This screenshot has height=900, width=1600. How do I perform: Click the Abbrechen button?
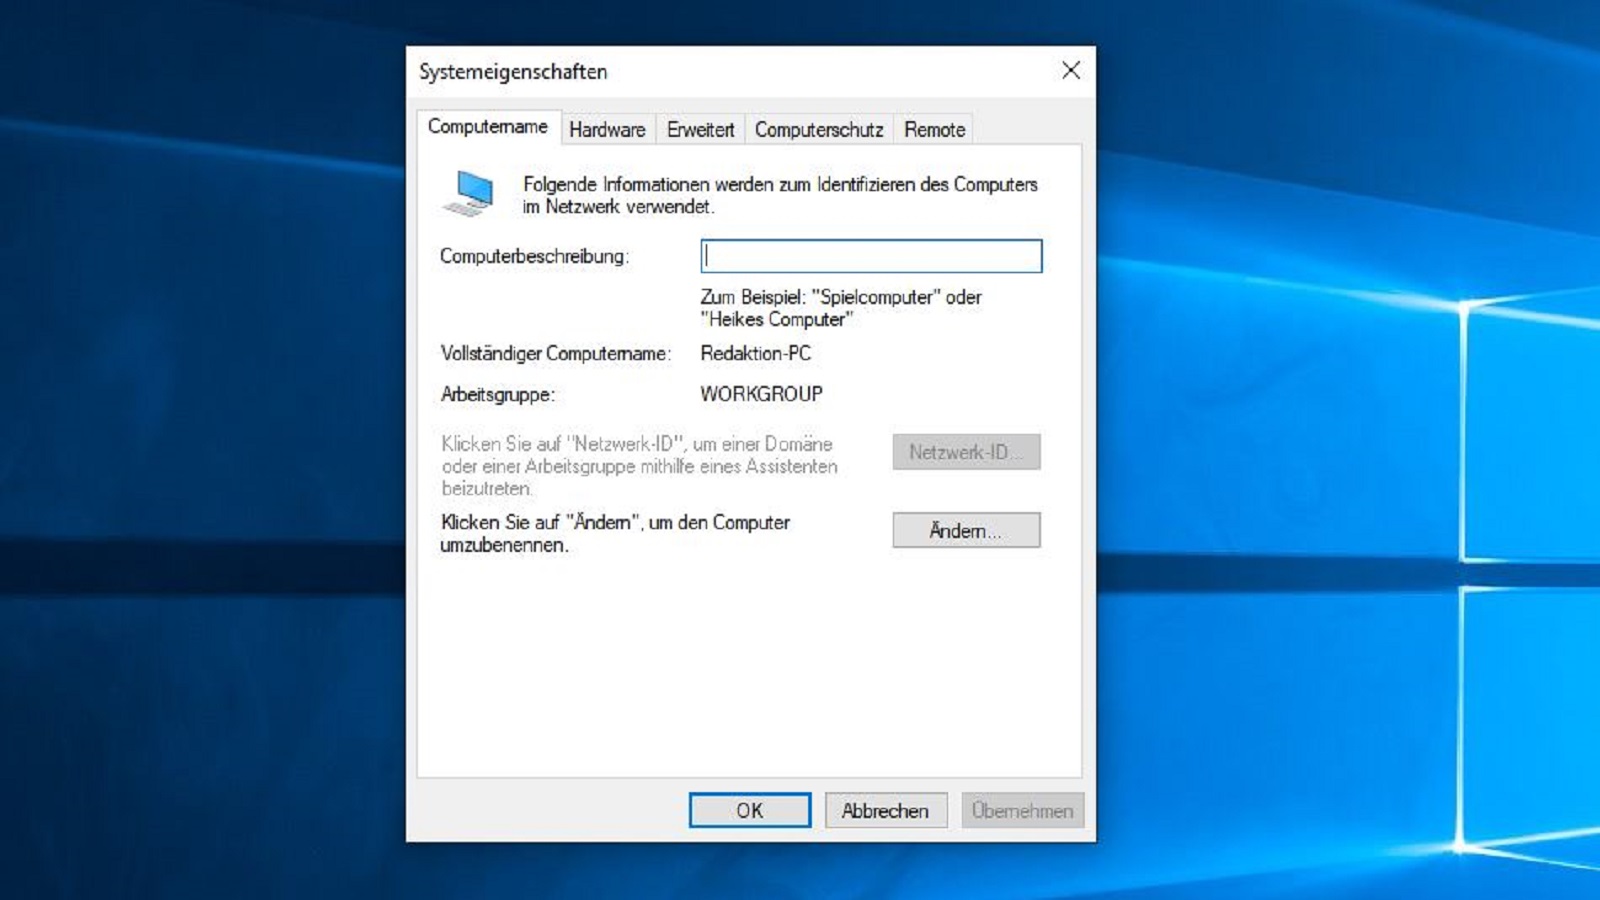[885, 810]
